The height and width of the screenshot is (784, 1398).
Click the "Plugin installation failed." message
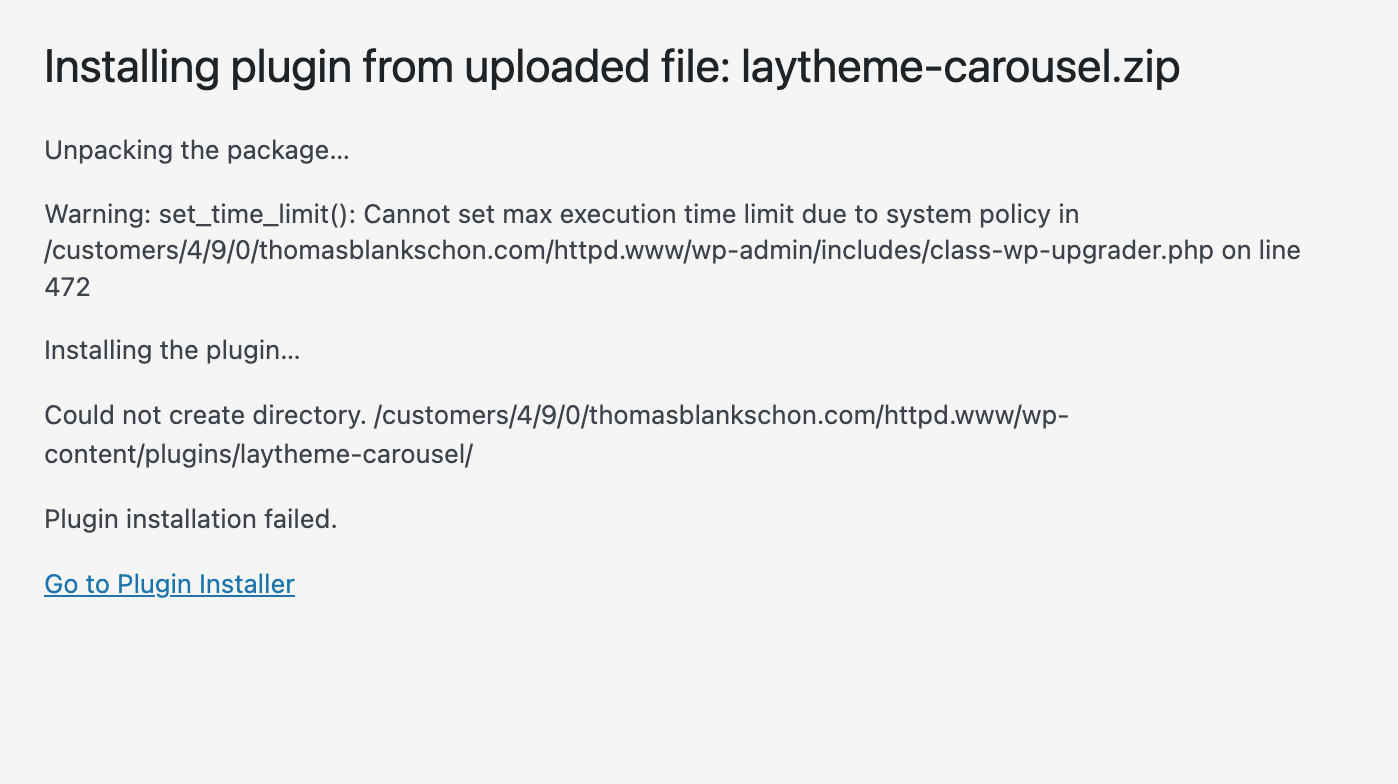point(190,519)
